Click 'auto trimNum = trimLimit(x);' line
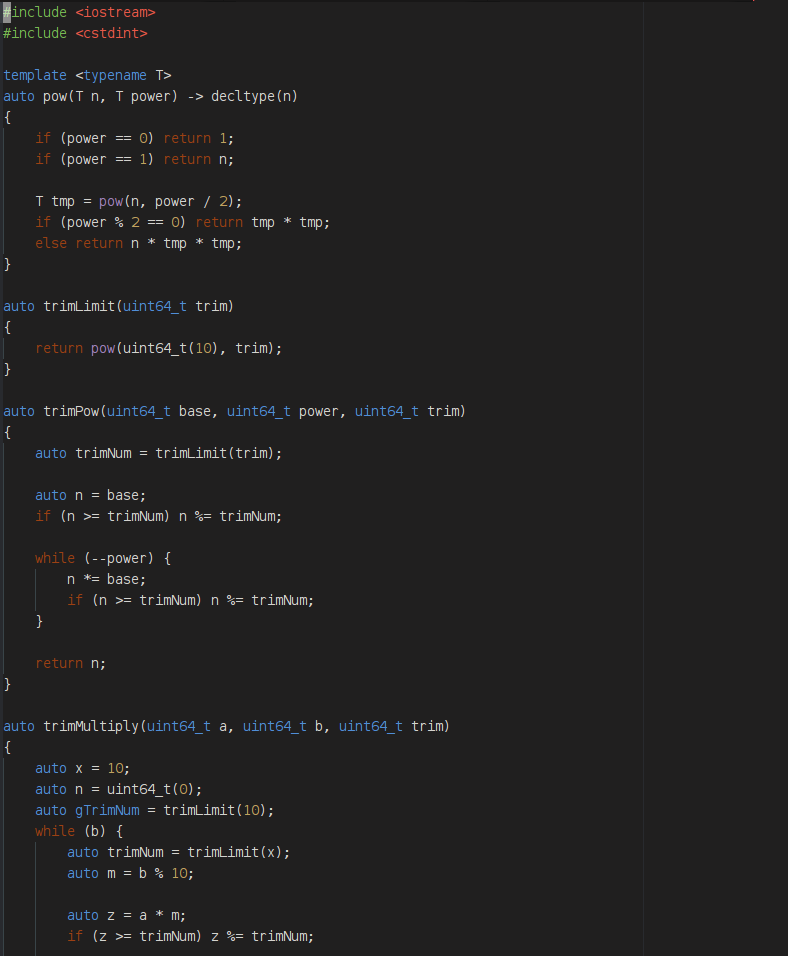 (179, 852)
